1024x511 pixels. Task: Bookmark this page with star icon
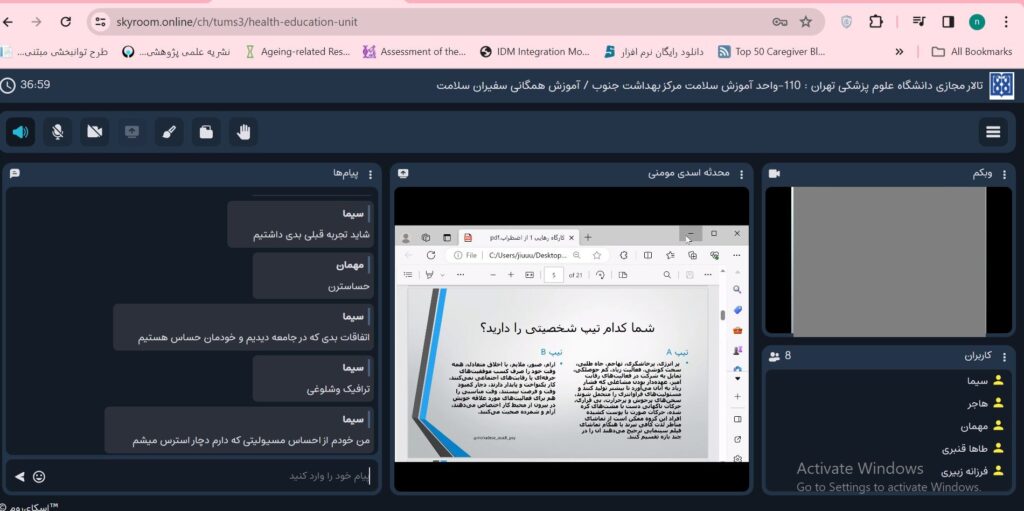tap(806, 22)
